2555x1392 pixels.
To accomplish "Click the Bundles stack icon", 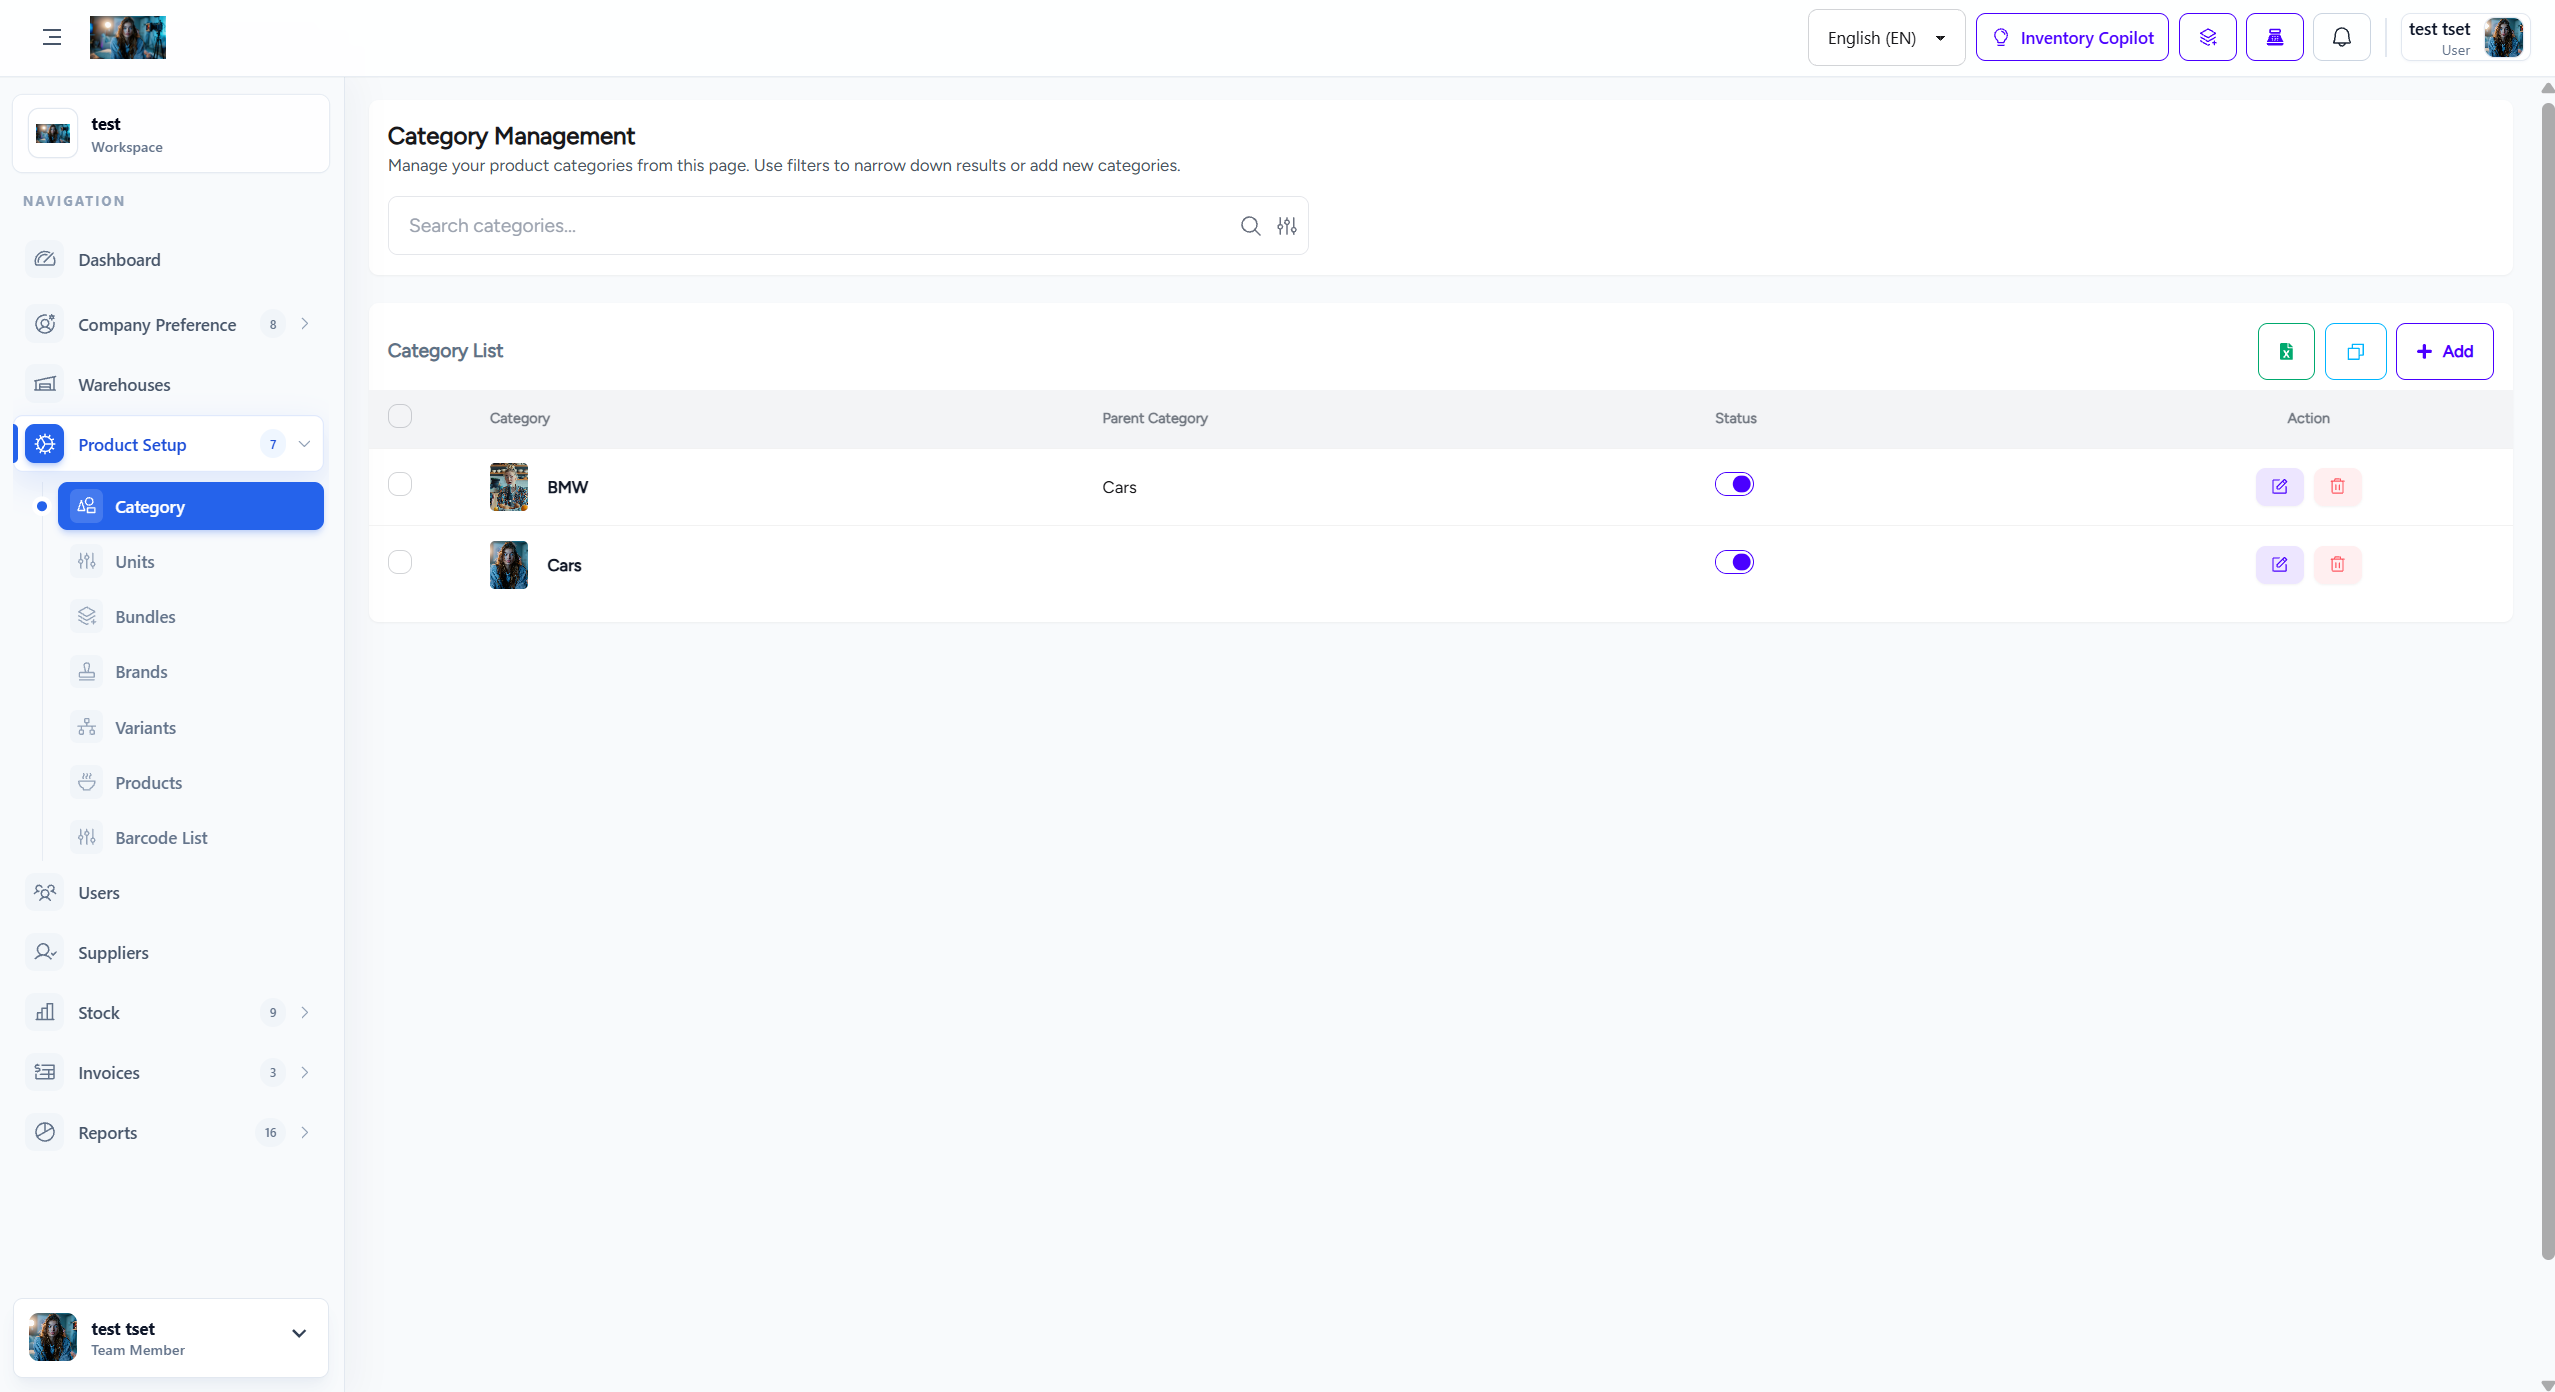I will tap(87, 617).
